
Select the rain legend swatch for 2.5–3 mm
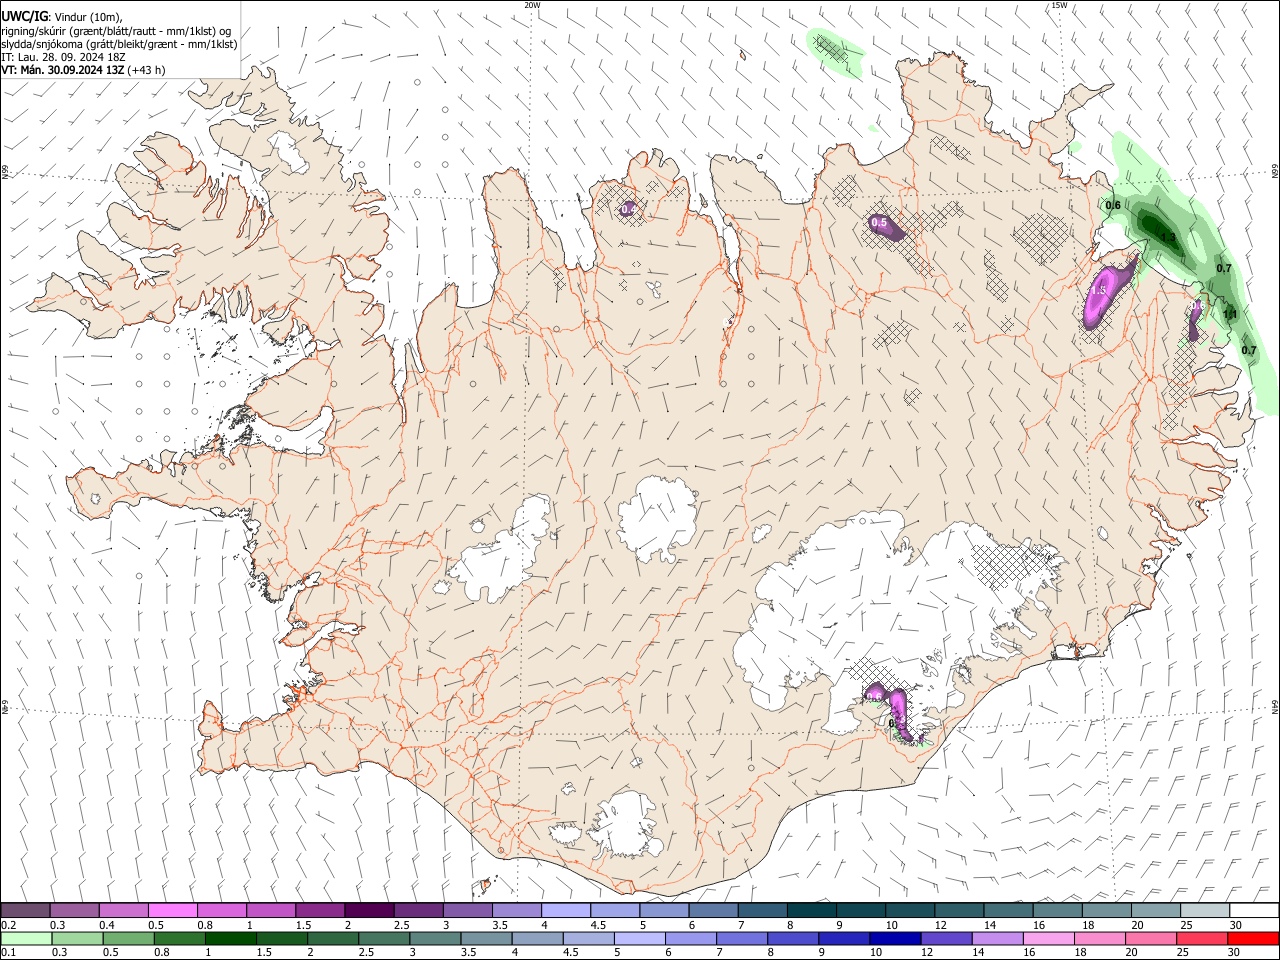[384, 938]
